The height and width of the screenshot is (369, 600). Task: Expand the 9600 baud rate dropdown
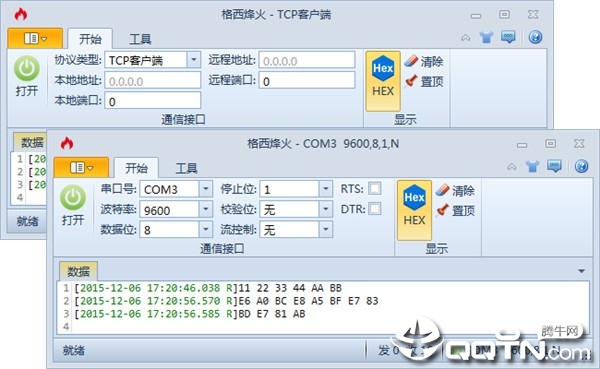click(x=205, y=209)
